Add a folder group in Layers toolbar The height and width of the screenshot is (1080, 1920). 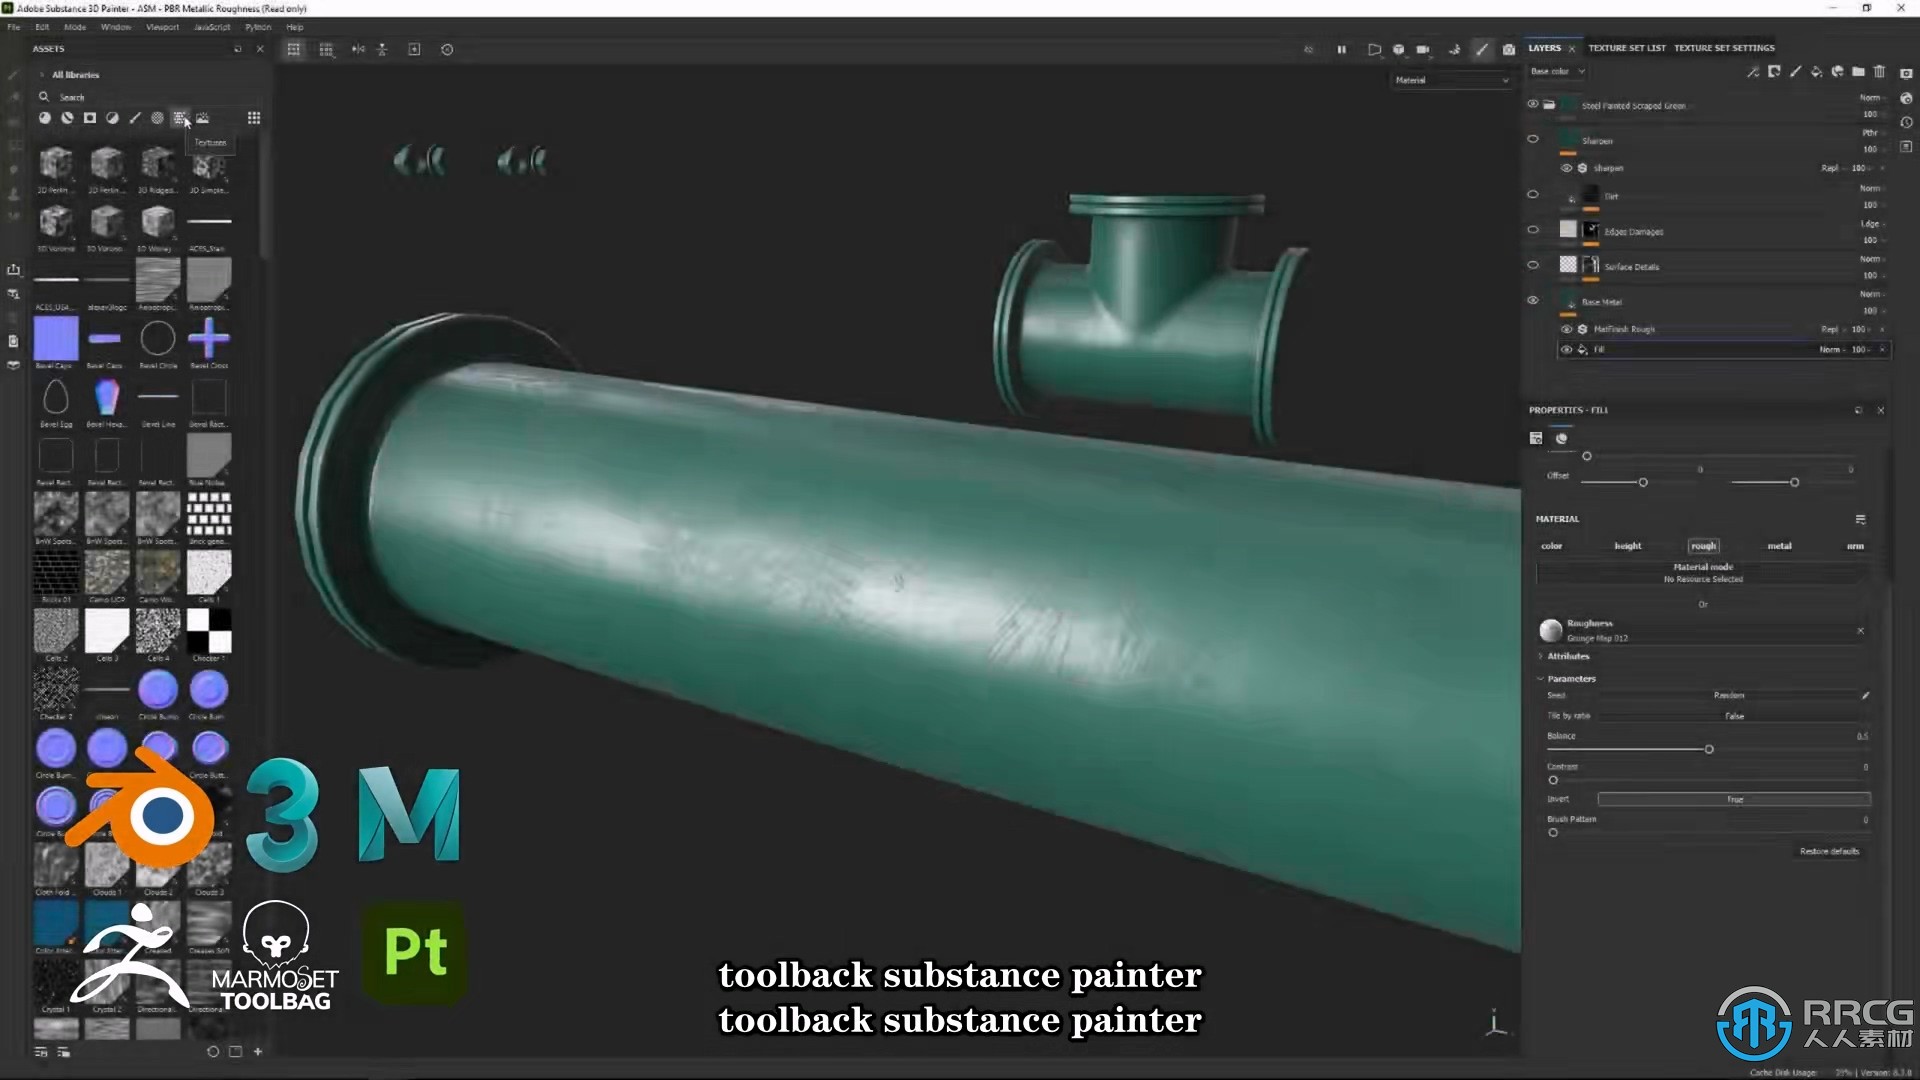(1858, 72)
